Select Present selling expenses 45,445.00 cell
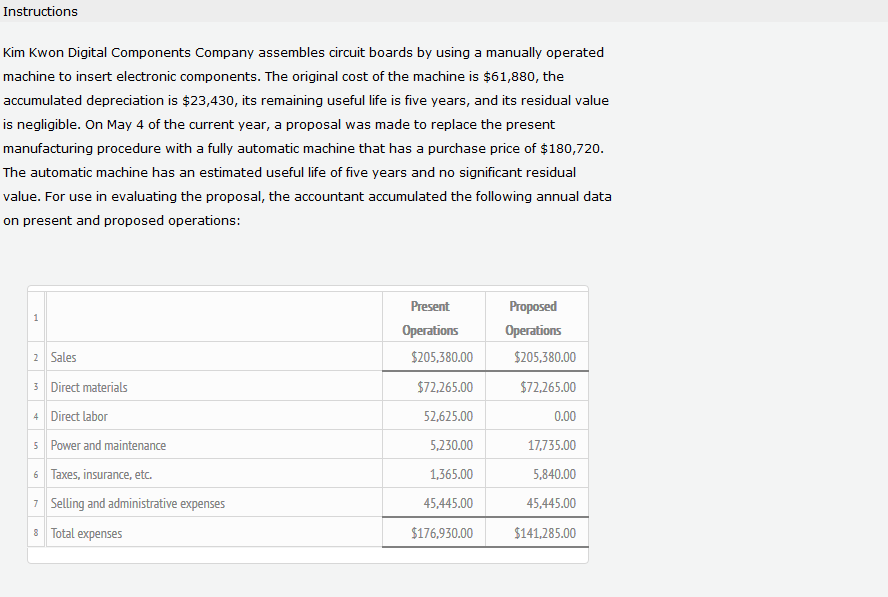This screenshot has height=597, width=888. [x=434, y=502]
